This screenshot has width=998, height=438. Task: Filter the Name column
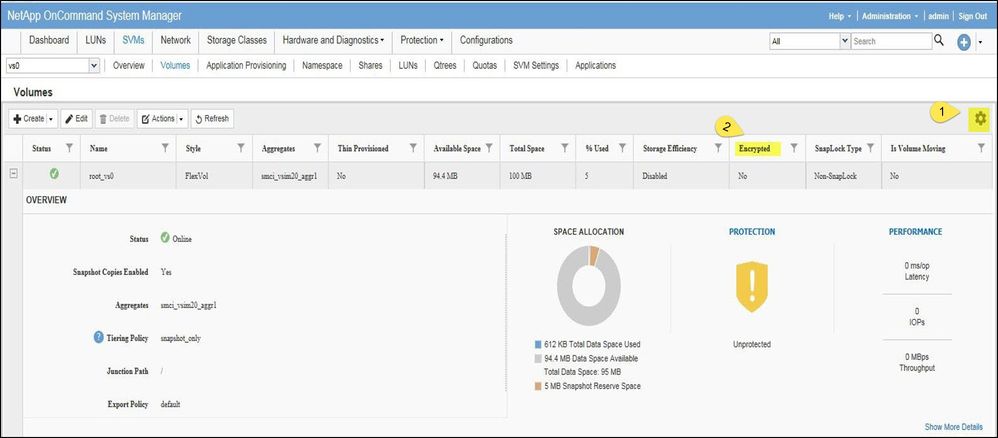(x=165, y=148)
